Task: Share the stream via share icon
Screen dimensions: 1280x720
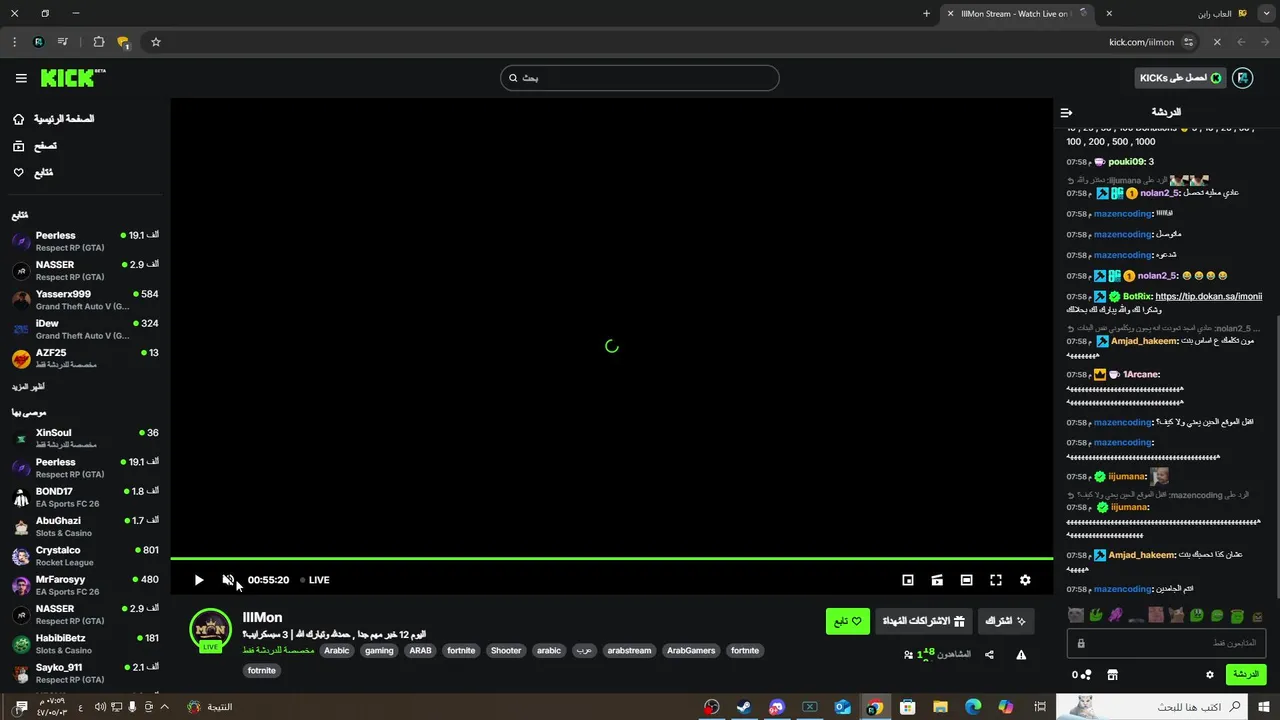Action: [989, 655]
